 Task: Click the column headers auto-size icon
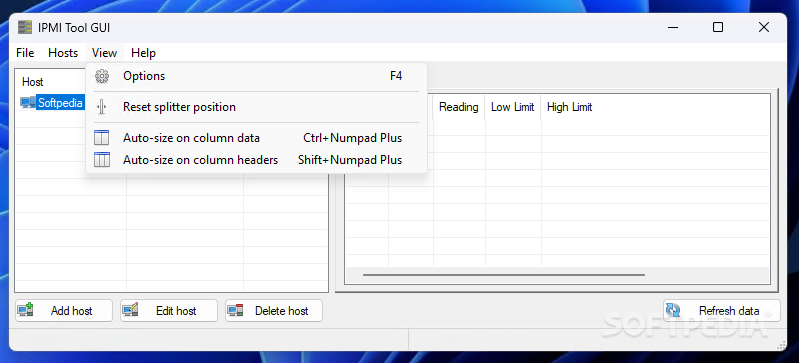pyautogui.click(x=102, y=160)
